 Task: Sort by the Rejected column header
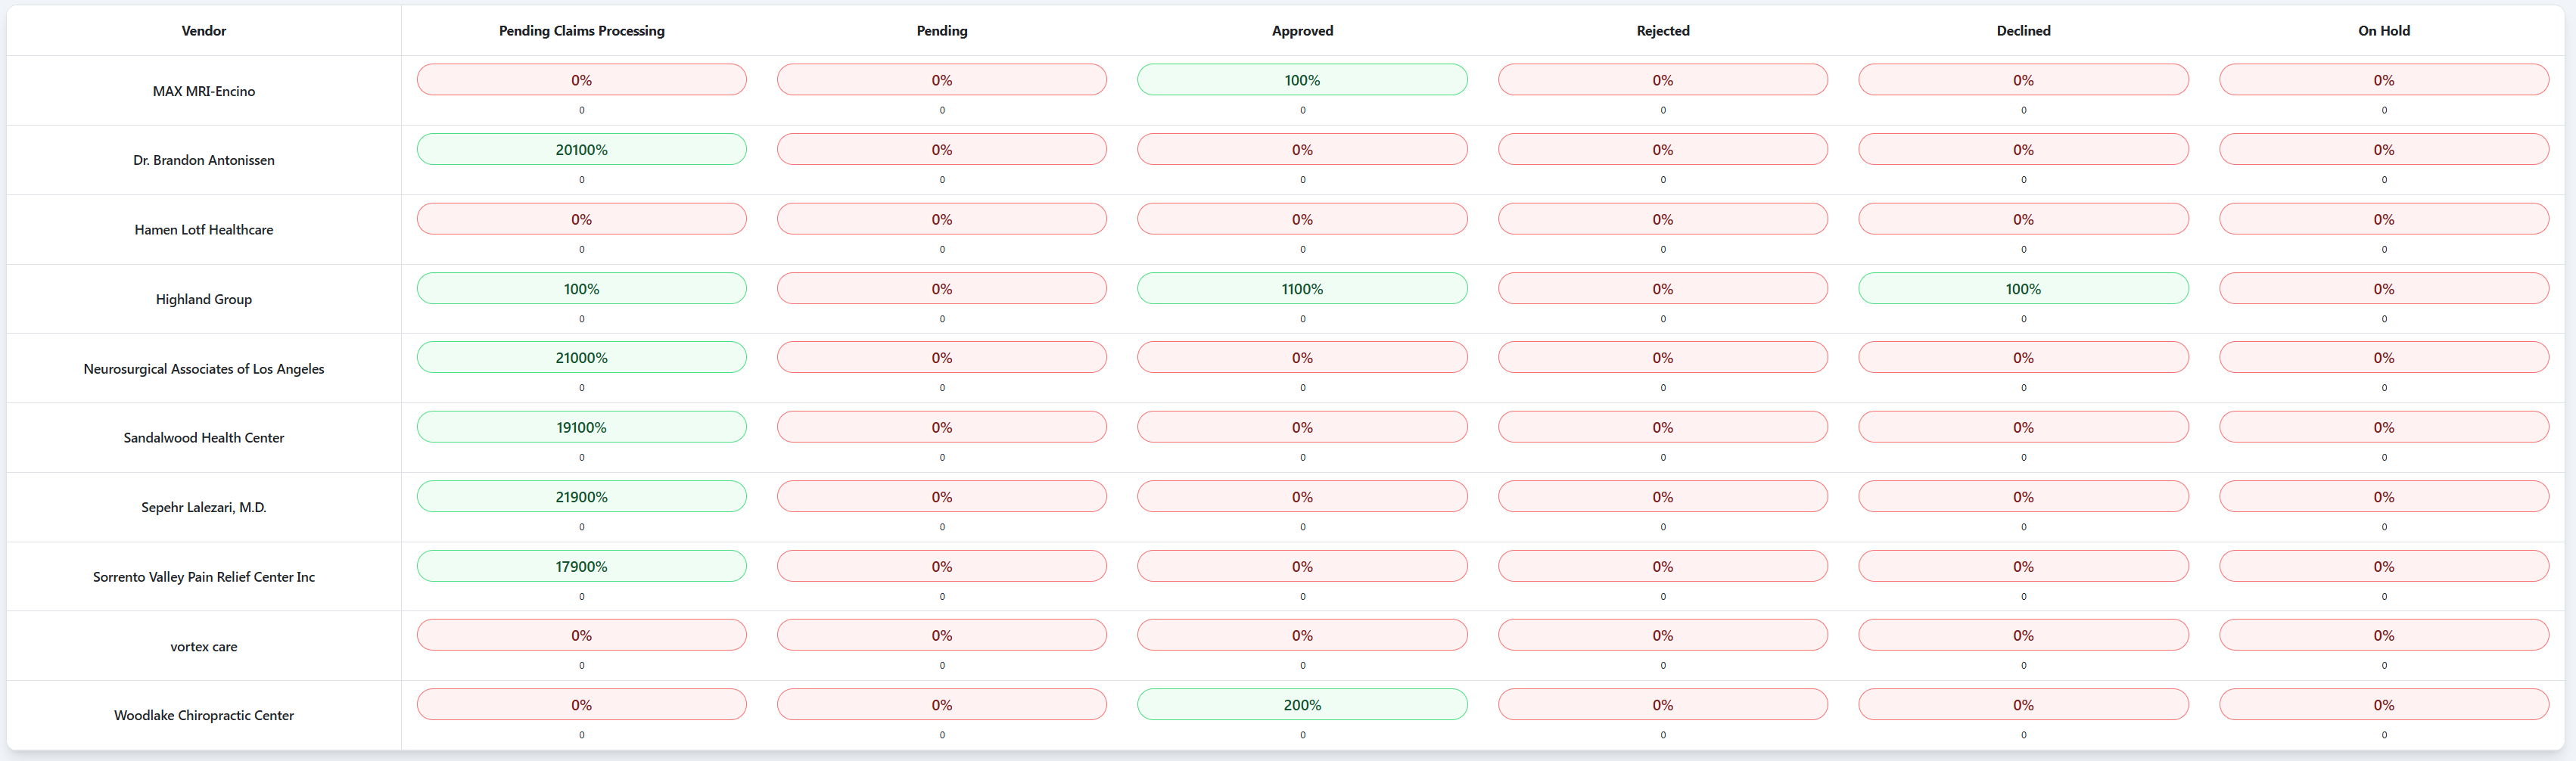tap(1662, 30)
